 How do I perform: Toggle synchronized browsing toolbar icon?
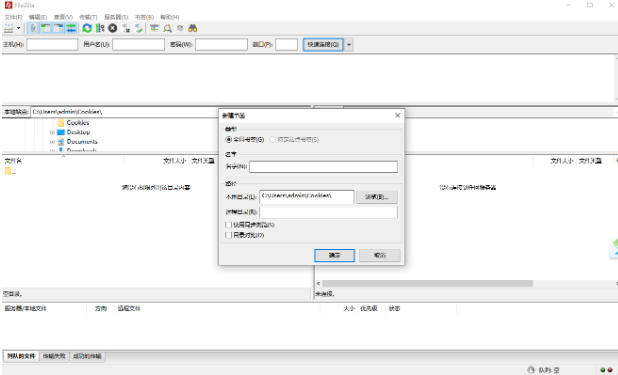(x=180, y=28)
